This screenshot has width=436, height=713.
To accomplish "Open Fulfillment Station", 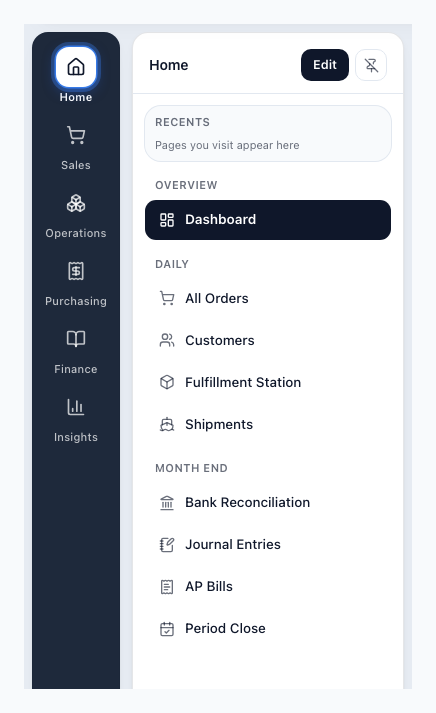I will [x=268, y=382].
